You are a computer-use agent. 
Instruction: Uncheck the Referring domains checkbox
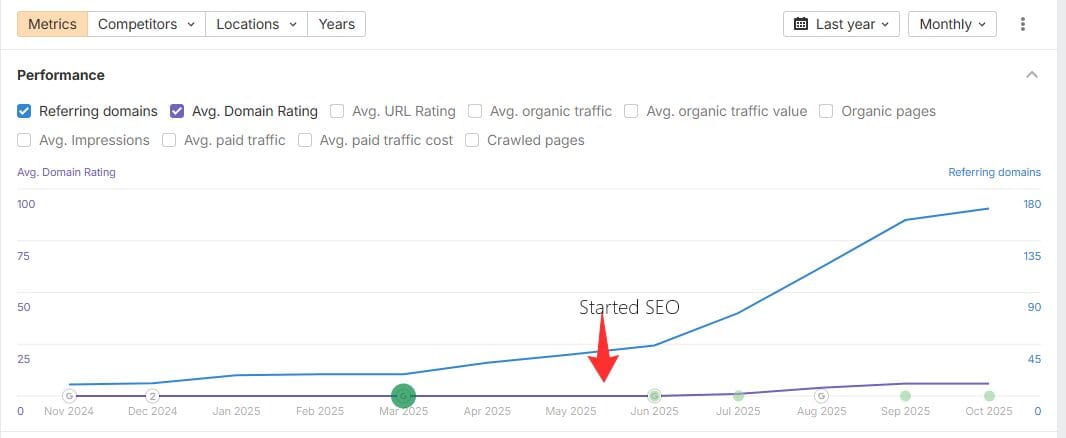tap(25, 111)
